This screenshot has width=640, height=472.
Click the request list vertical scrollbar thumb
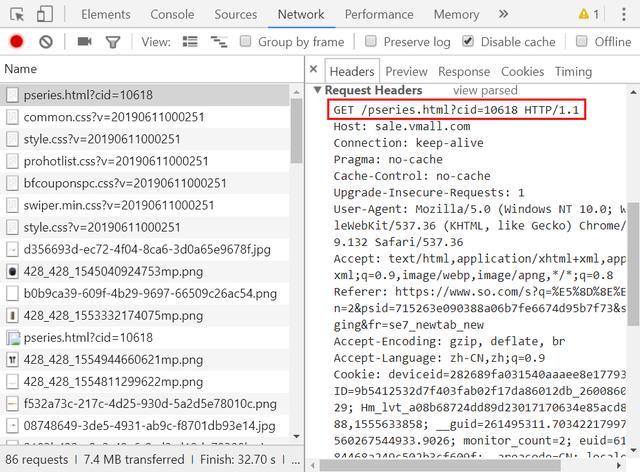(297, 132)
